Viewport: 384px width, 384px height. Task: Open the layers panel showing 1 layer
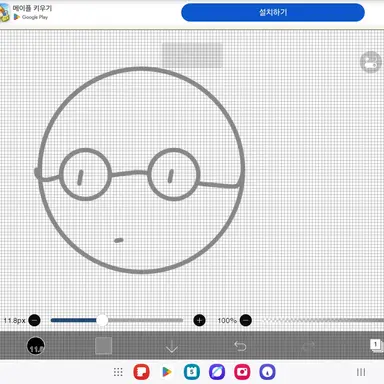376,345
